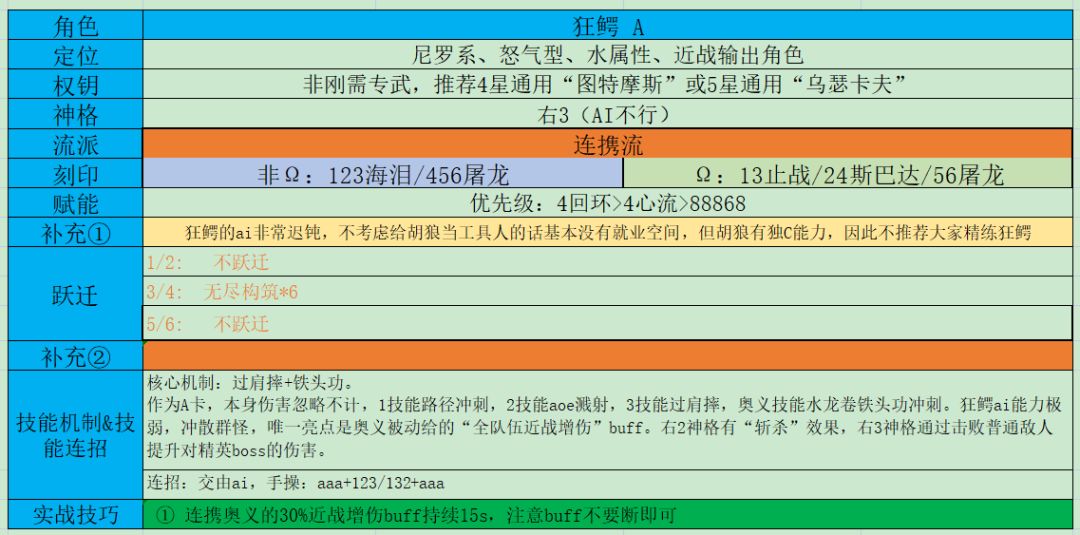Click the 非Ω：123海泪/456屠龙 cell

tap(382, 174)
